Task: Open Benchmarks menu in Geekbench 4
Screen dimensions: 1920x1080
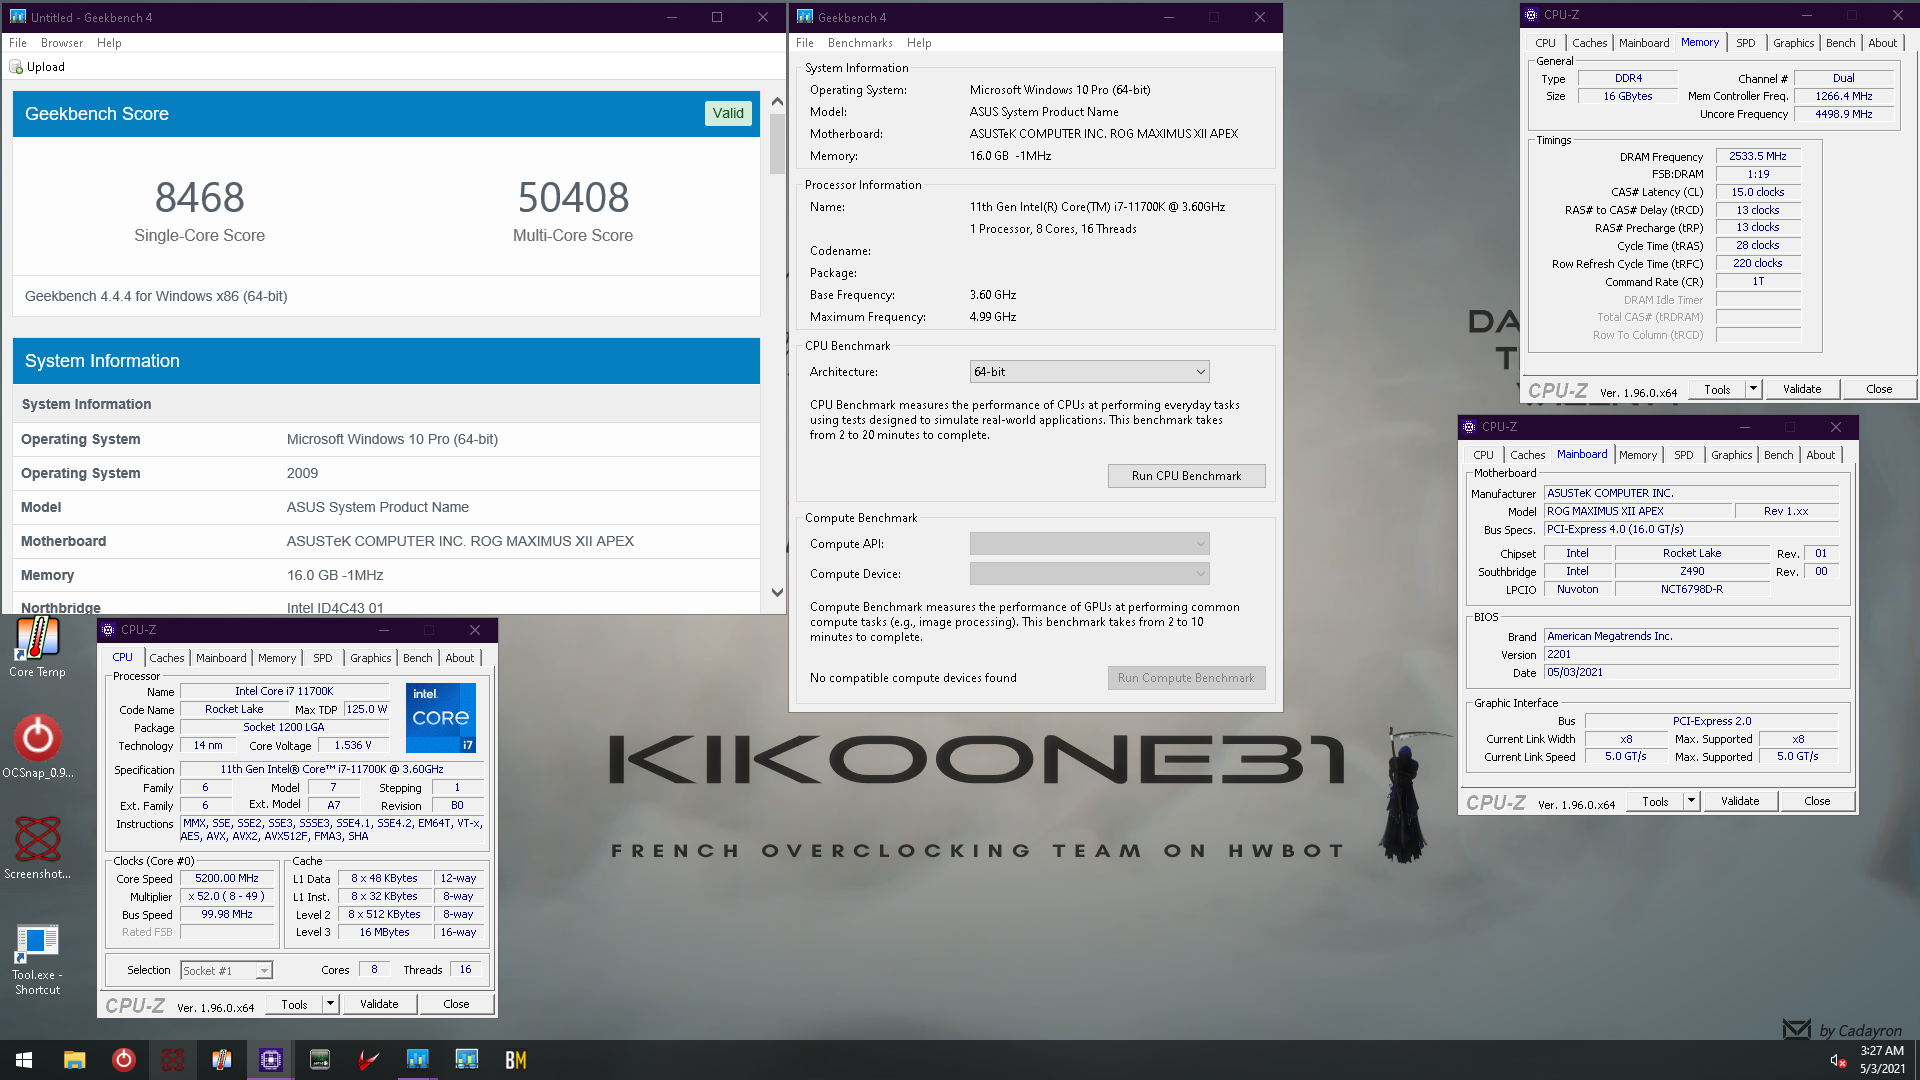Action: [x=860, y=43]
